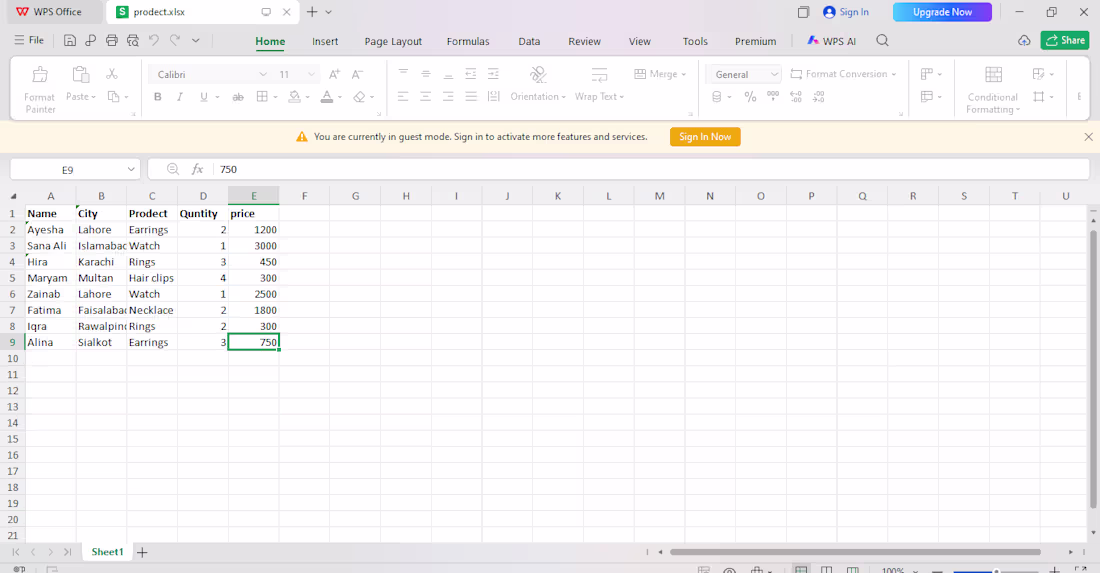Viewport: 1100px width, 573px height.
Task: Switch to the Review tab
Action: (x=584, y=41)
